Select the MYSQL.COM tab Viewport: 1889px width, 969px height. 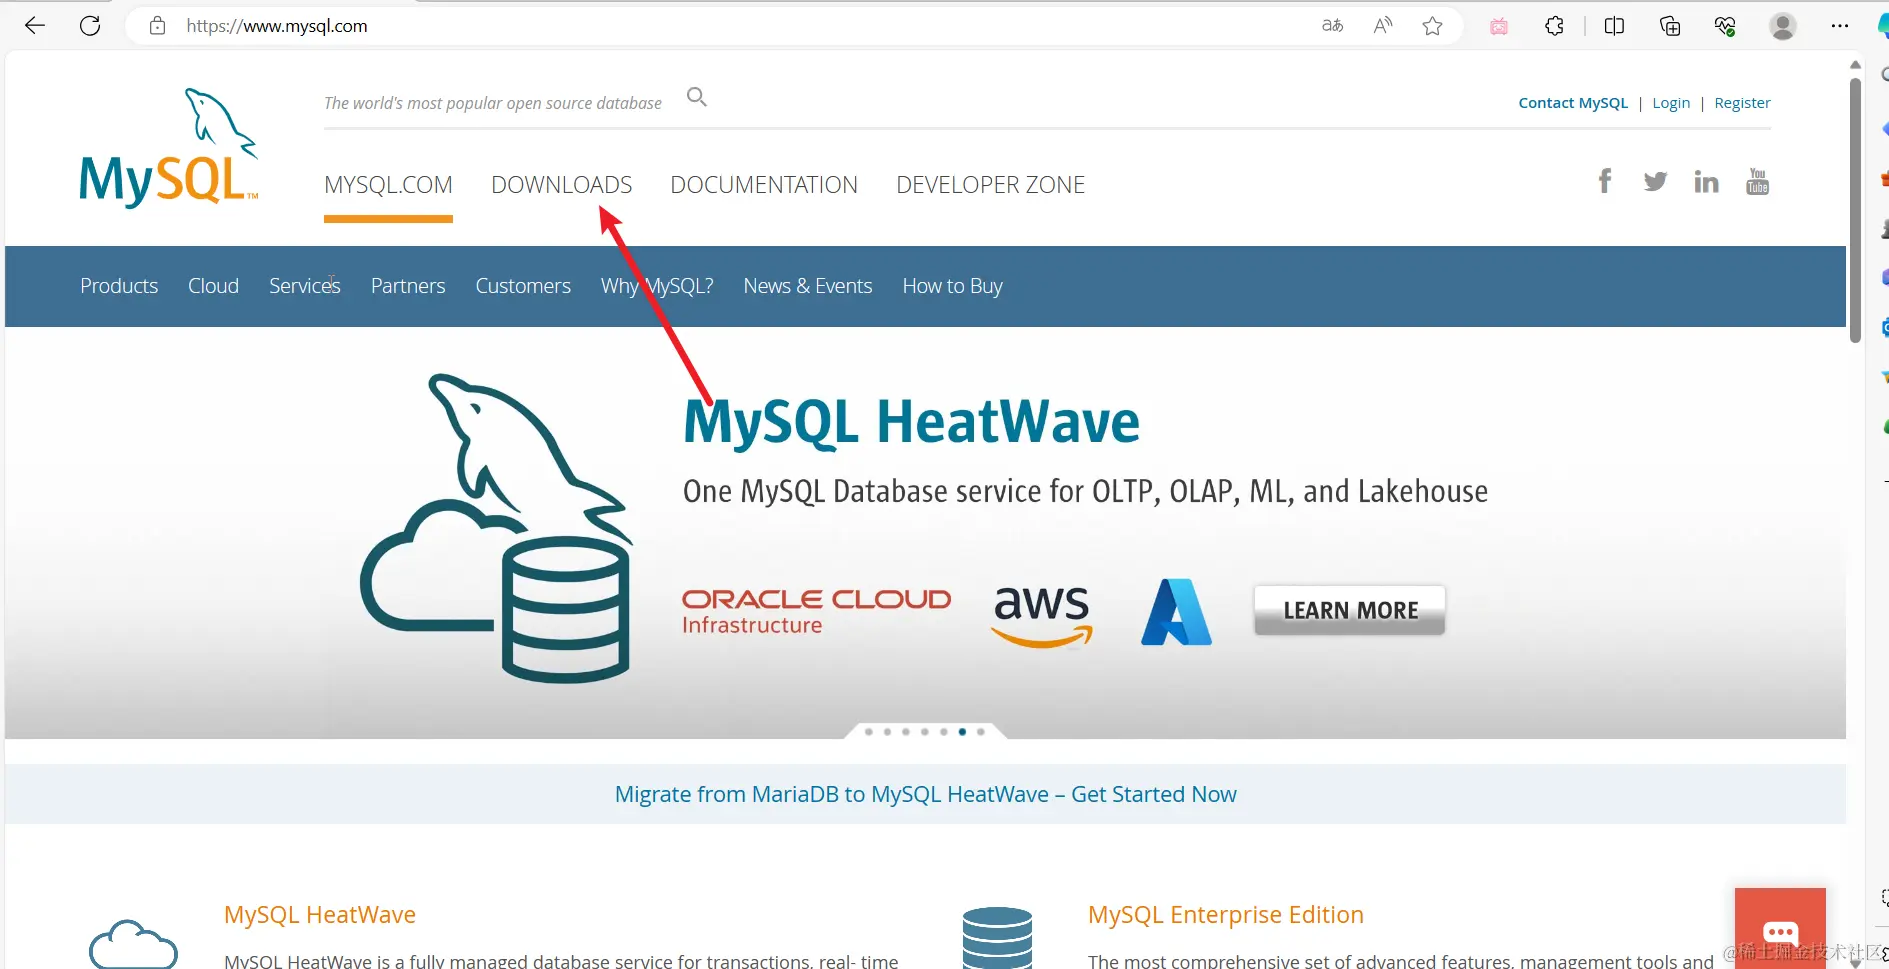click(x=388, y=185)
